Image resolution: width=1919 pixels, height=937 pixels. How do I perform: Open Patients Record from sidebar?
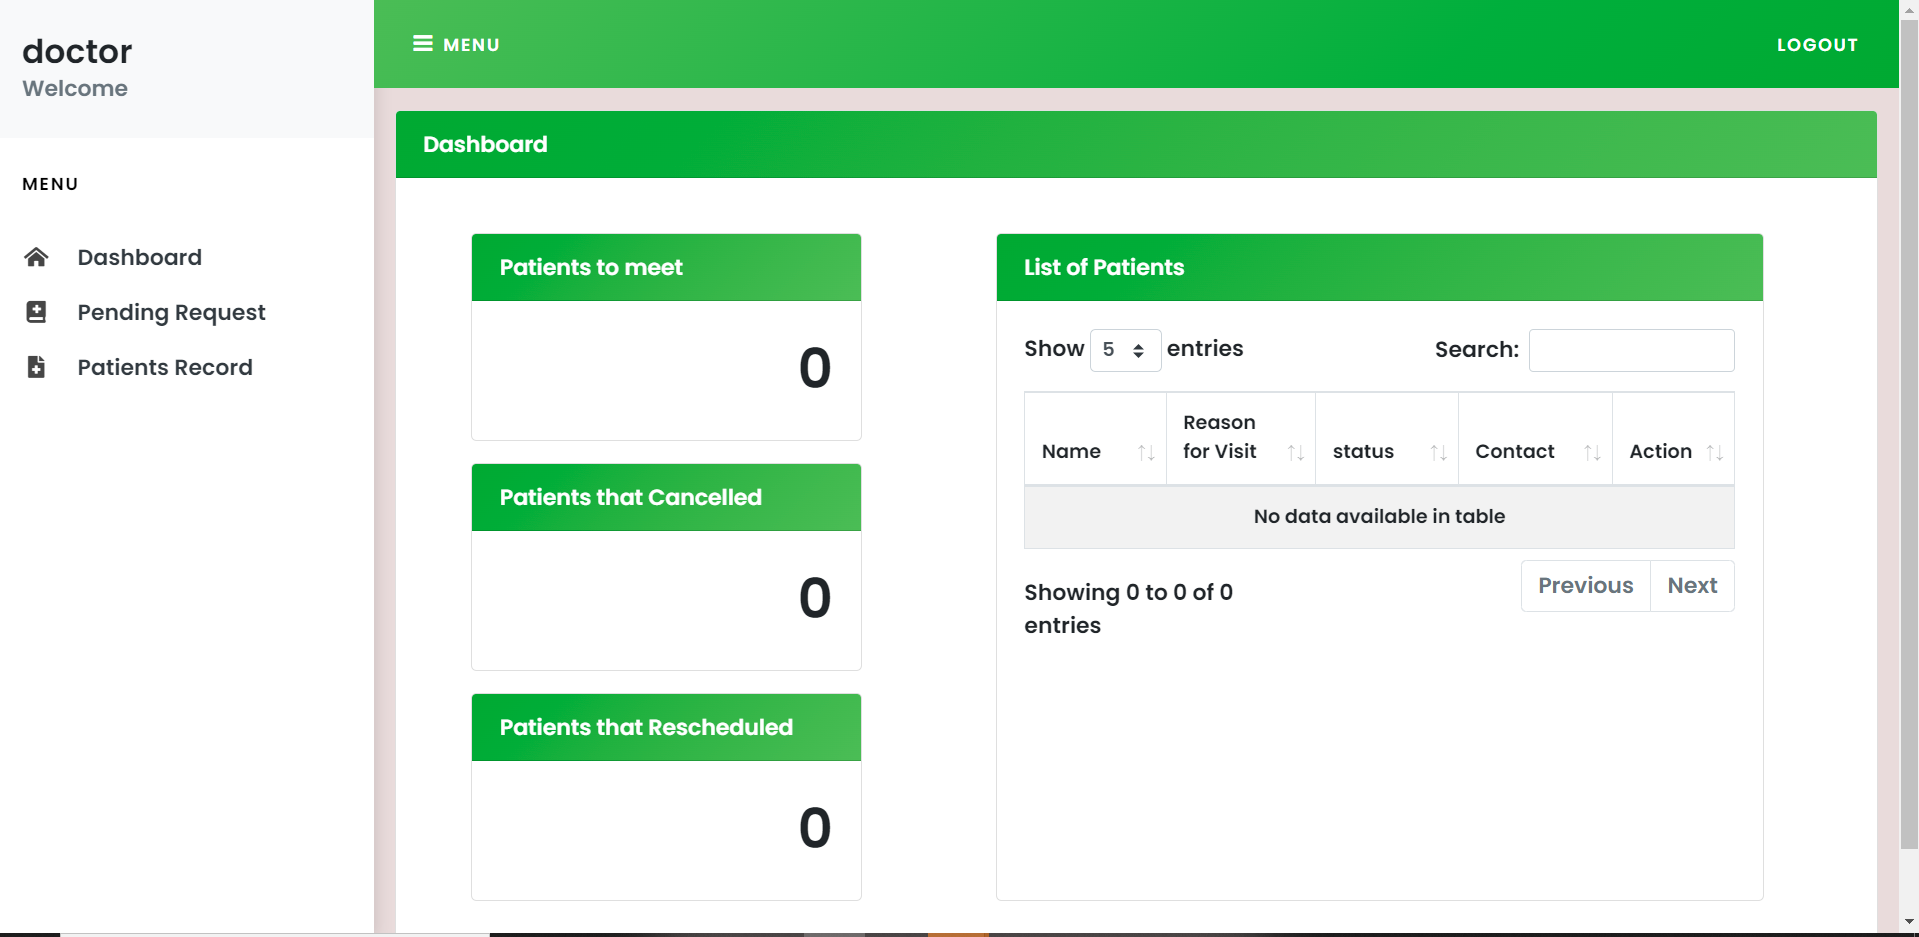(x=165, y=368)
